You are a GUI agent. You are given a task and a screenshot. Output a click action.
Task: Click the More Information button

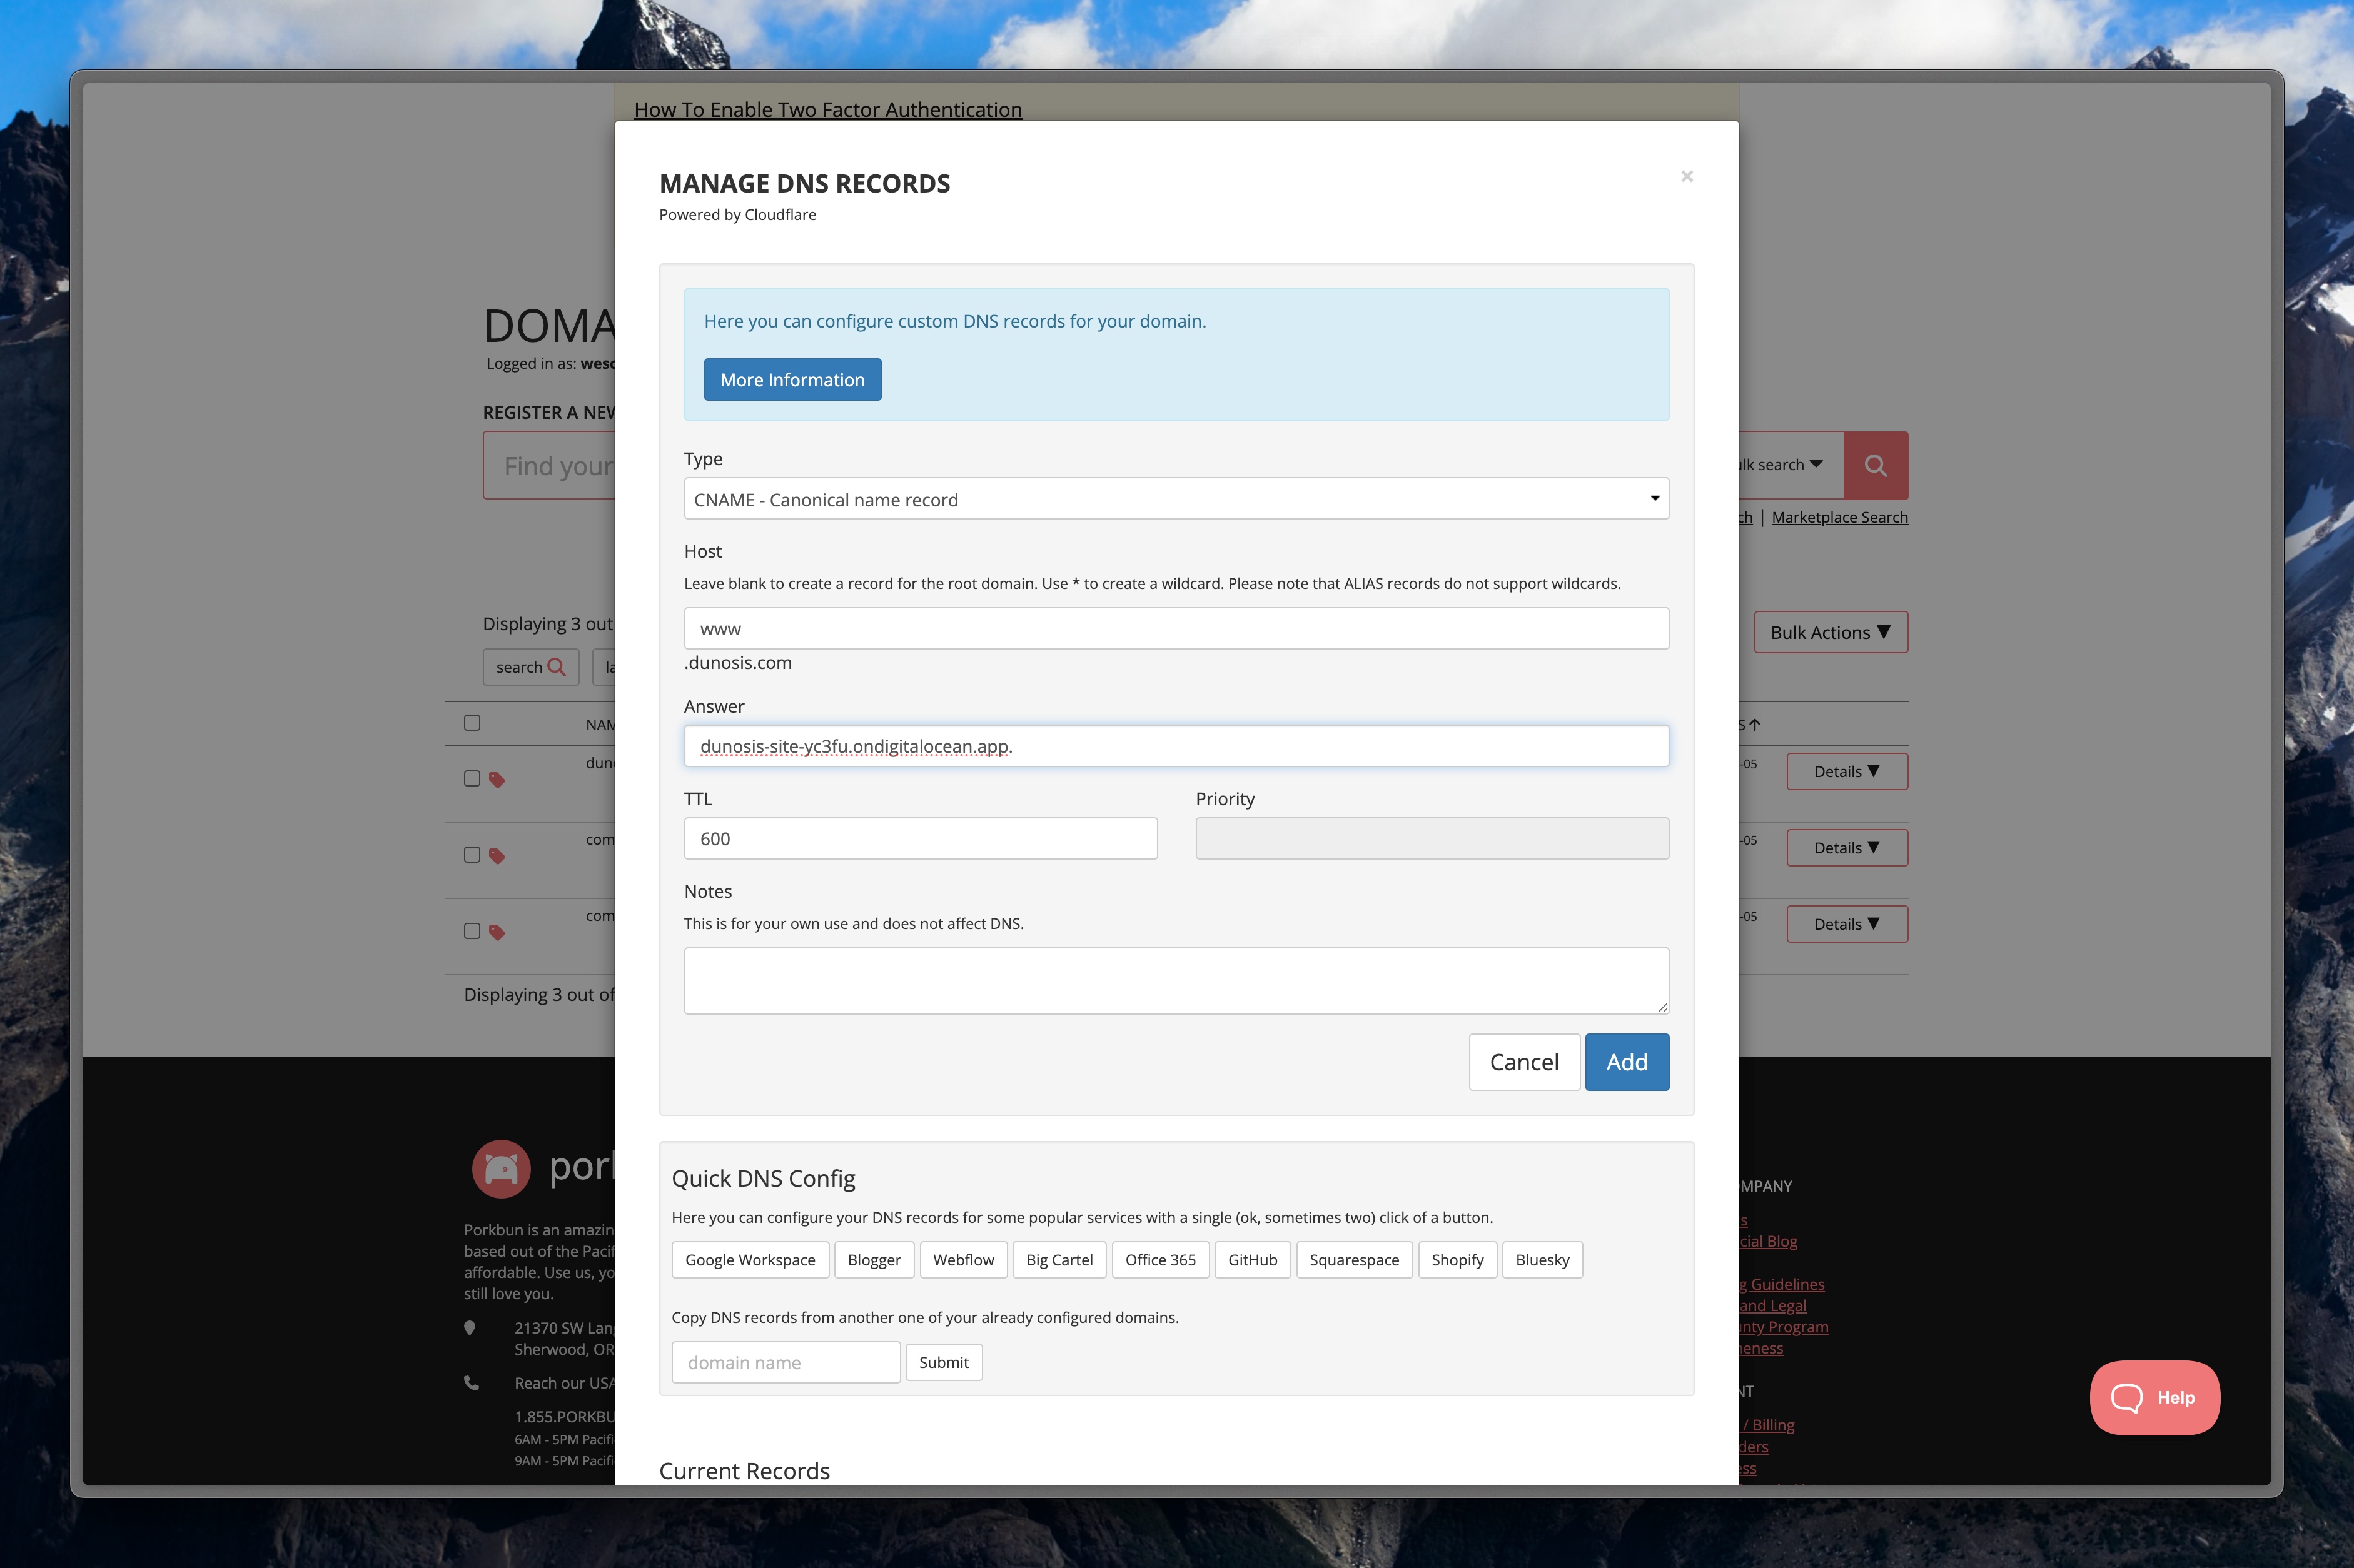click(791, 379)
